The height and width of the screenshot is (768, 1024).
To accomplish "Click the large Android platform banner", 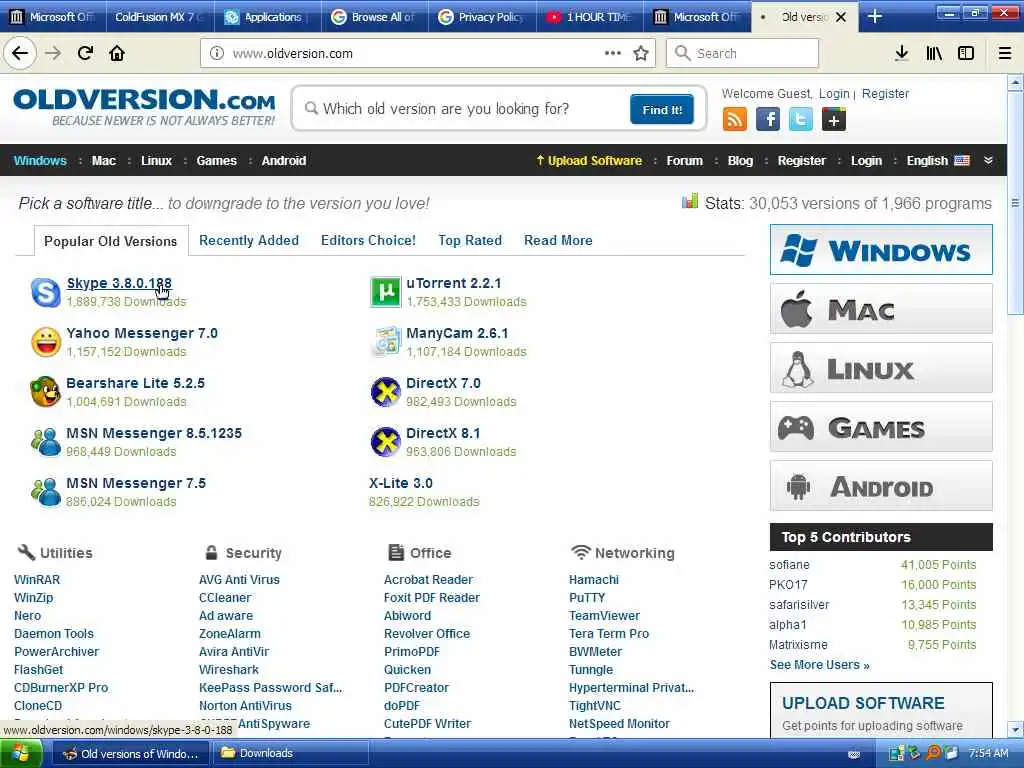I will (881, 486).
